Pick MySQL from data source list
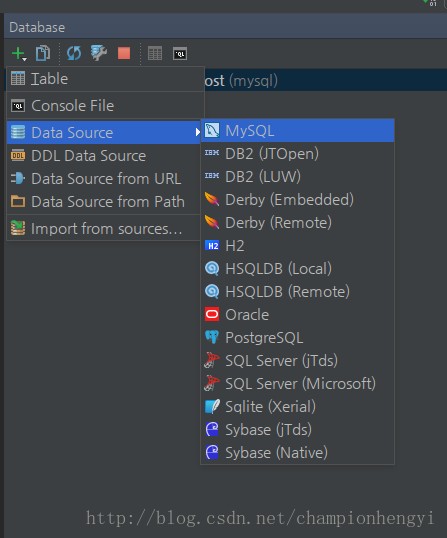 coord(297,131)
